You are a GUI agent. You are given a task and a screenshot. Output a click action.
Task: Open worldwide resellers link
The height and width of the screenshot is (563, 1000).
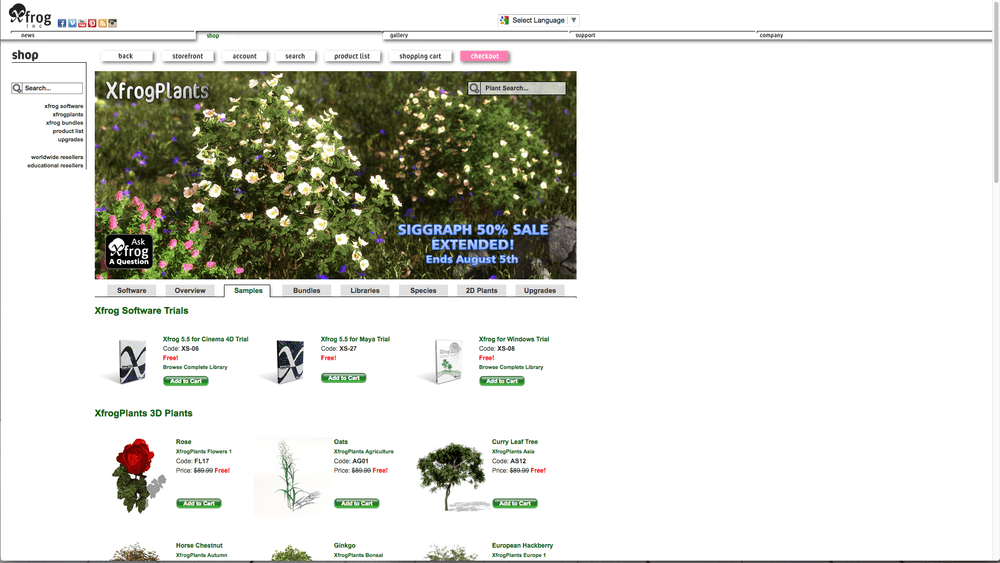pos(57,157)
